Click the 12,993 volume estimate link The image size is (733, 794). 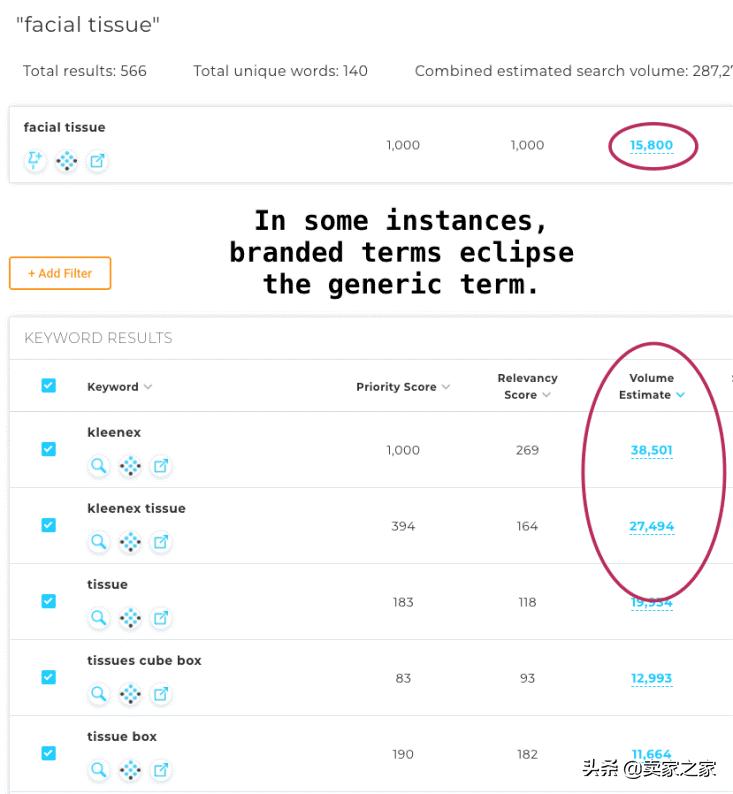coord(651,678)
